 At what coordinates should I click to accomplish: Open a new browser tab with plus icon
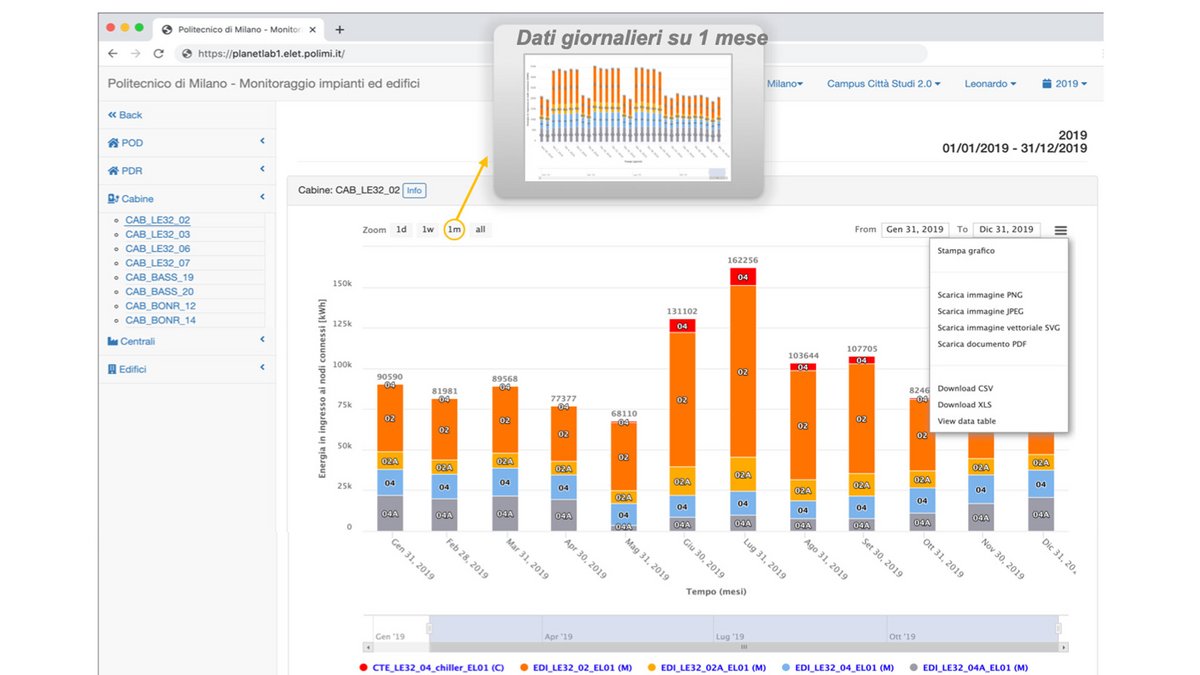(340, 30)
